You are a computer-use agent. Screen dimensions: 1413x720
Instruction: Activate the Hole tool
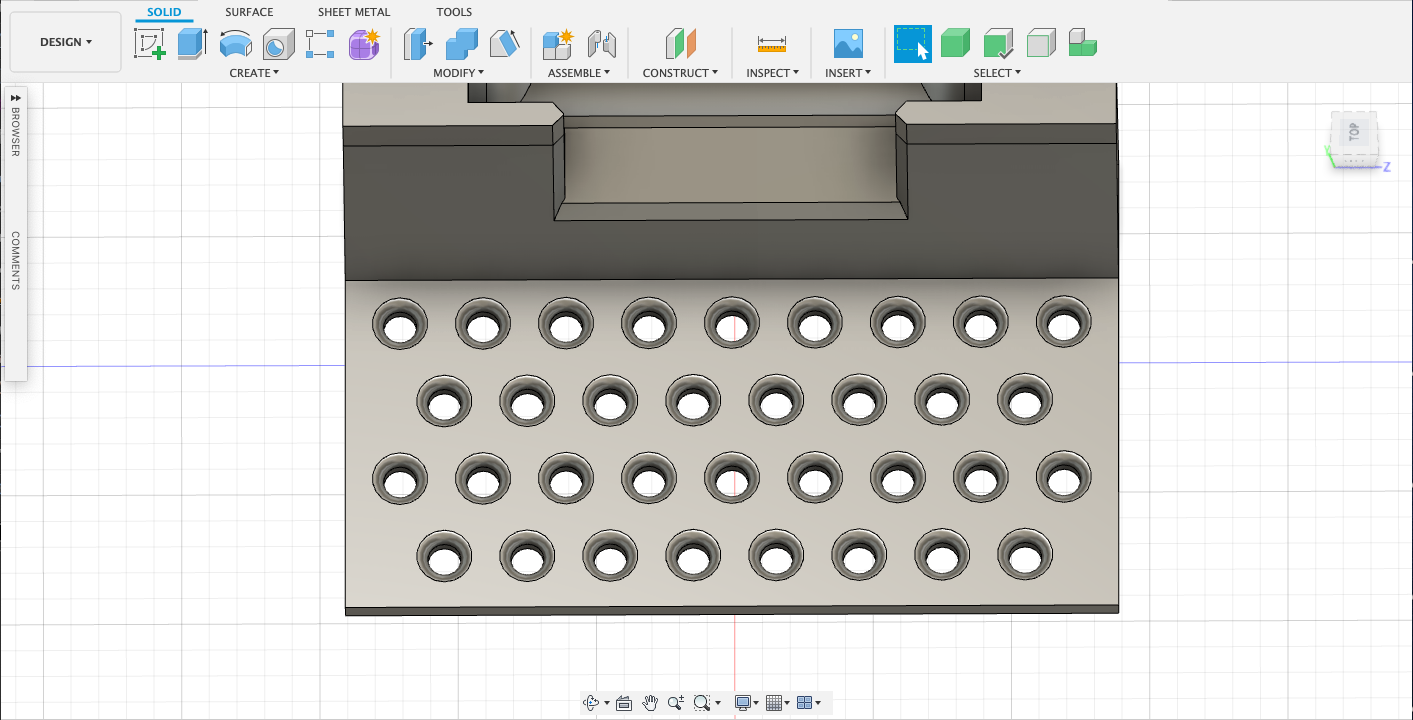click(x=278, y=44)
